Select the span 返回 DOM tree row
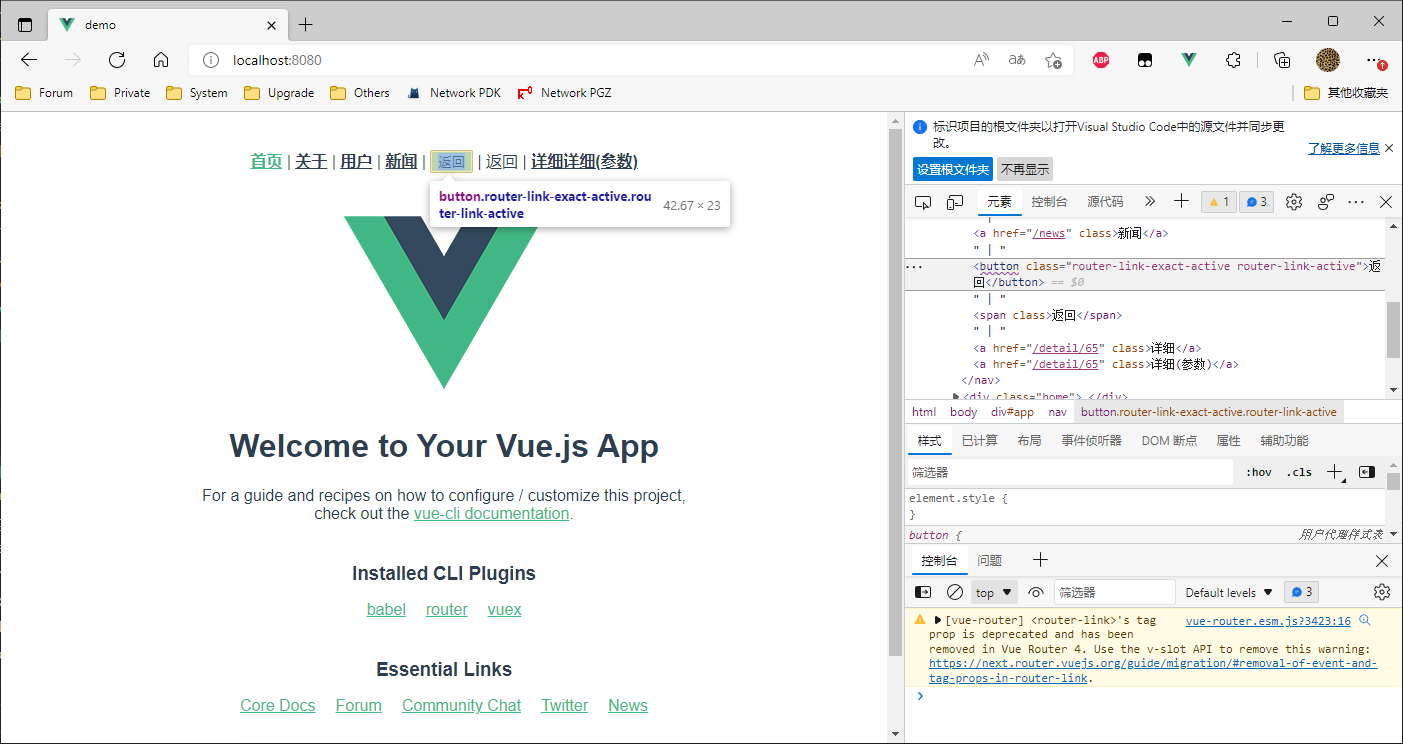 (1047, 315)
